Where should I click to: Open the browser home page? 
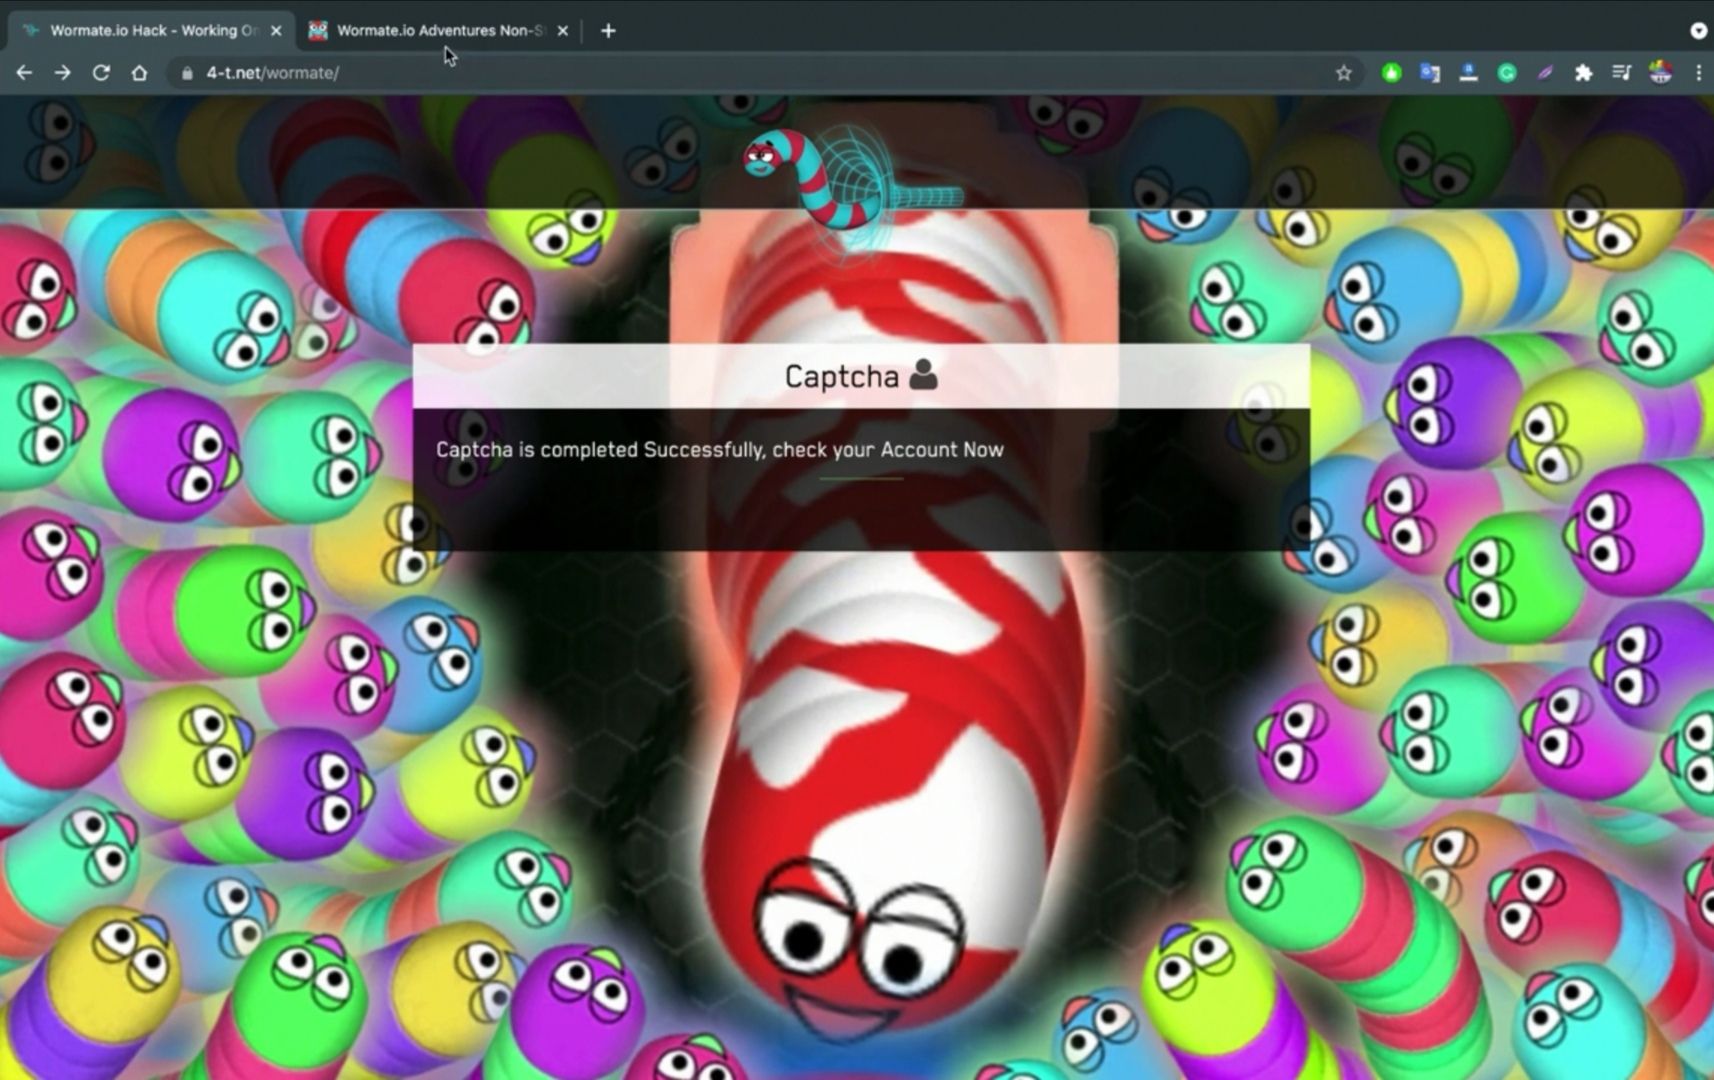tap(139, 73)
